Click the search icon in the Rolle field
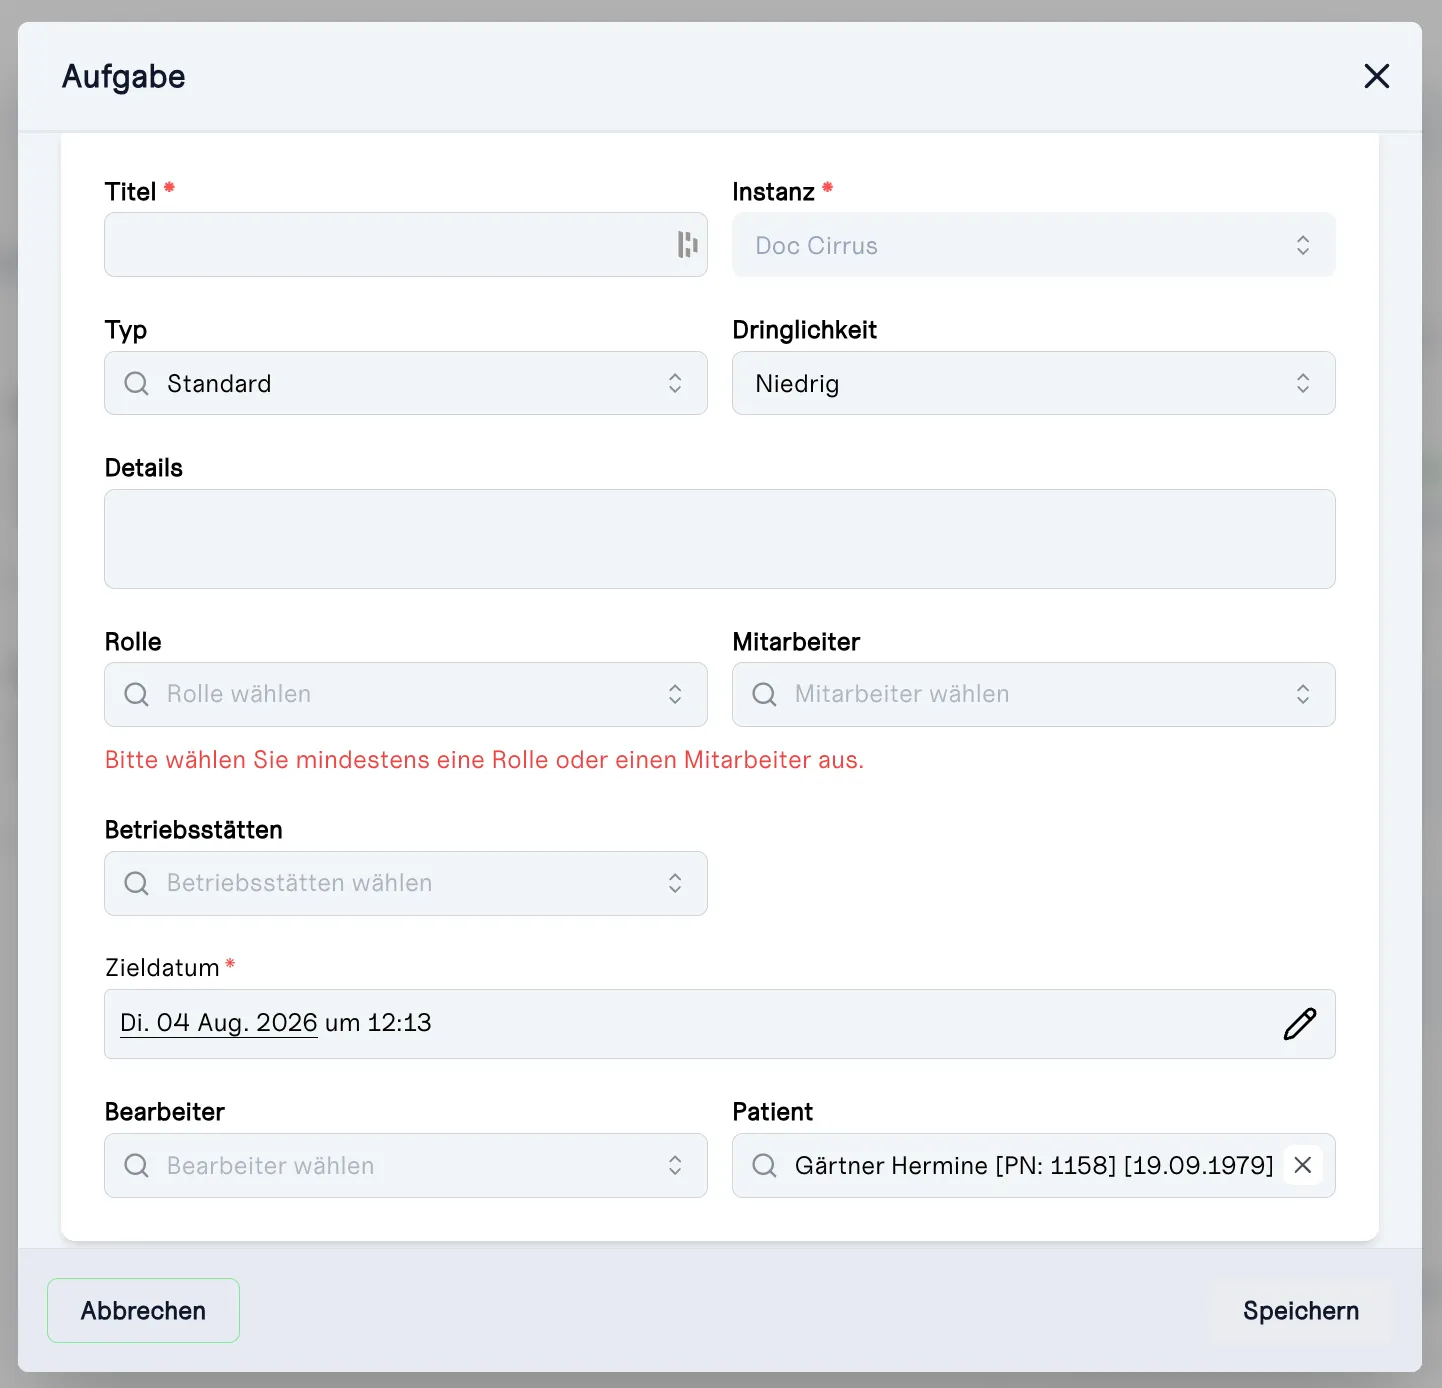The image size is (1442, 1388). coord(137,694)
